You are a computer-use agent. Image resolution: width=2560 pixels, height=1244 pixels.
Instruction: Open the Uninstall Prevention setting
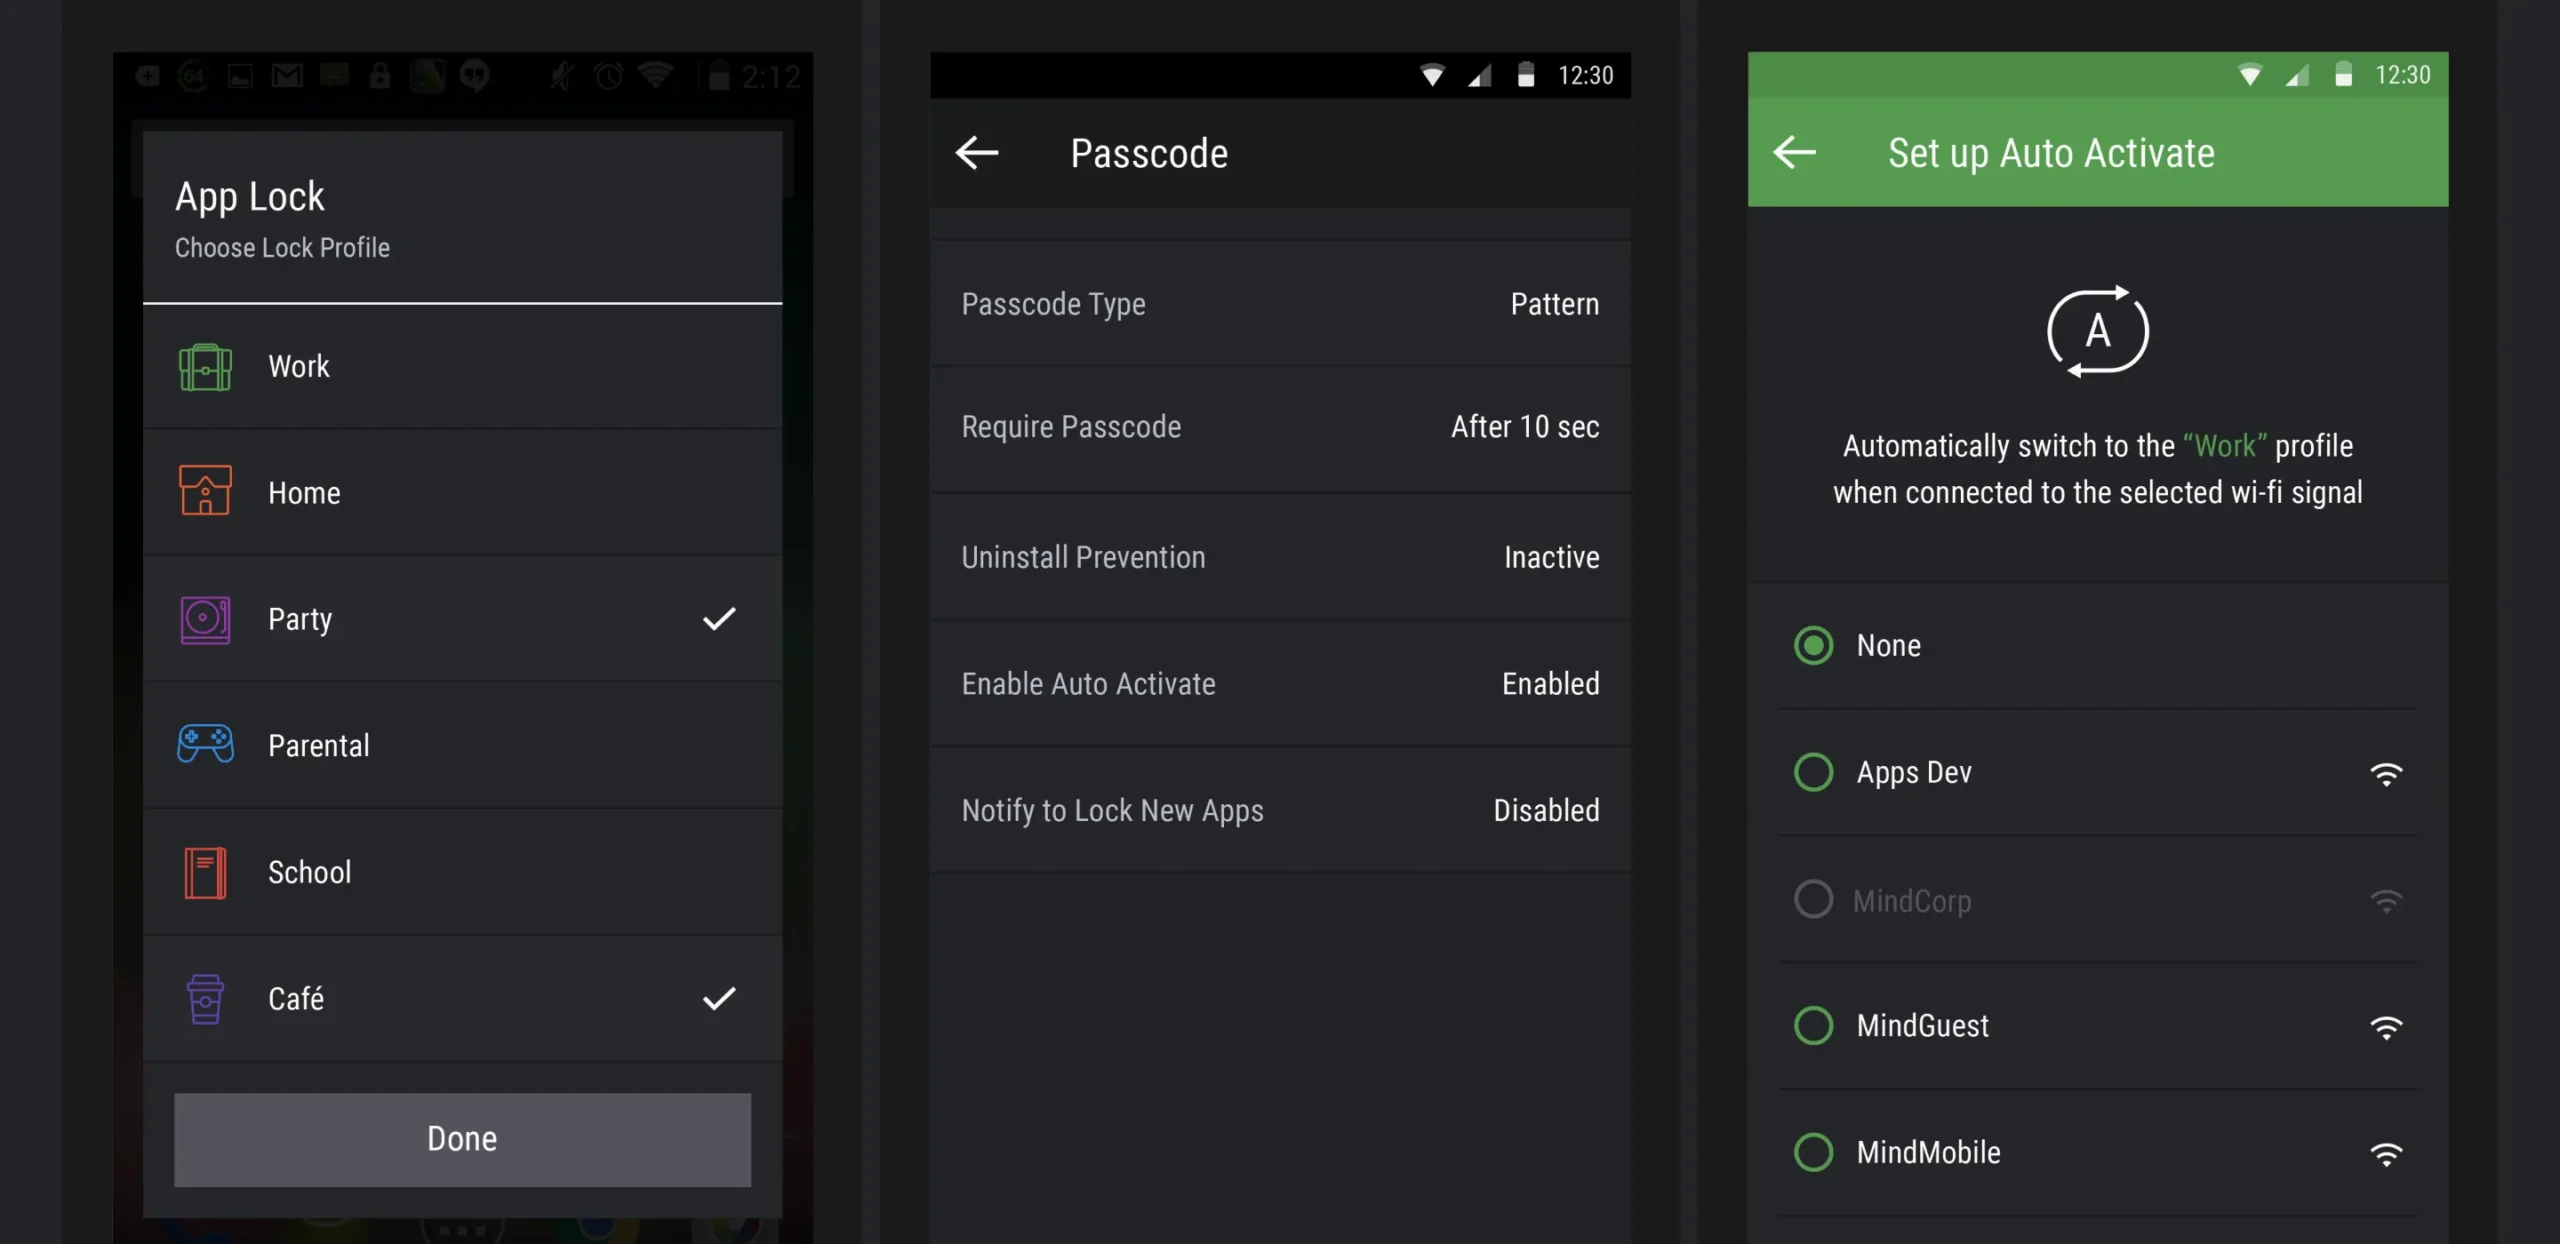1280,555
